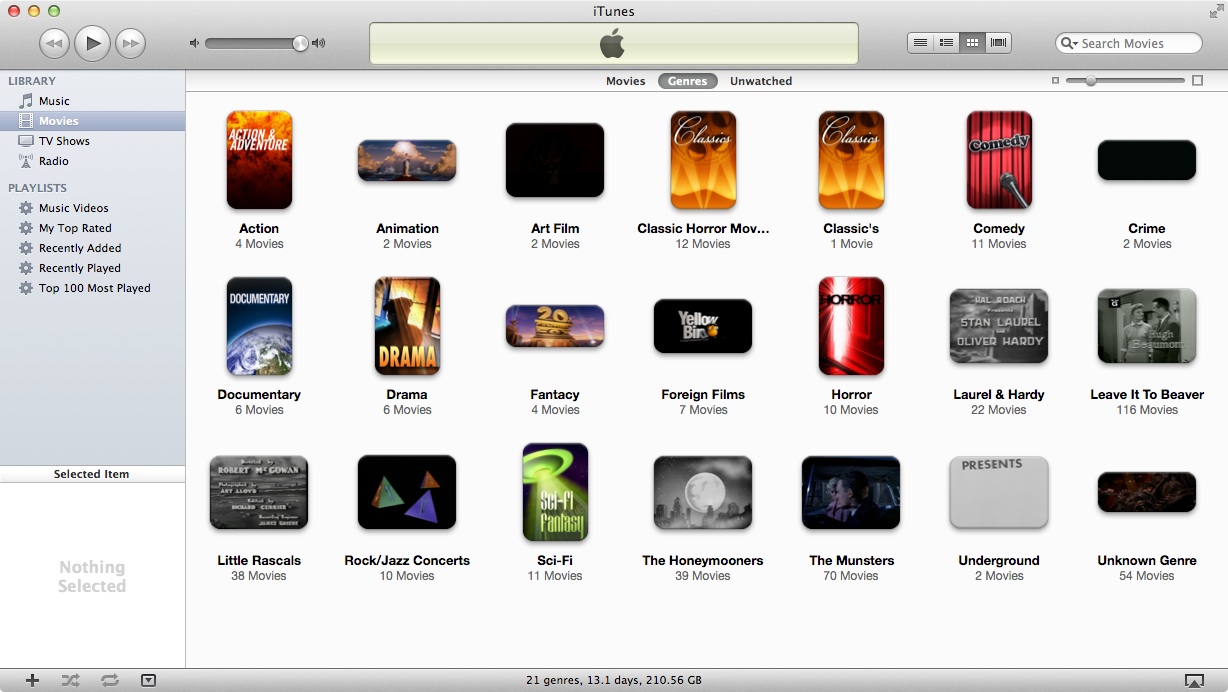Open the Documentary genre artwork
Image resolution: width=1228 pixels, height=692 pixels.
259,326
